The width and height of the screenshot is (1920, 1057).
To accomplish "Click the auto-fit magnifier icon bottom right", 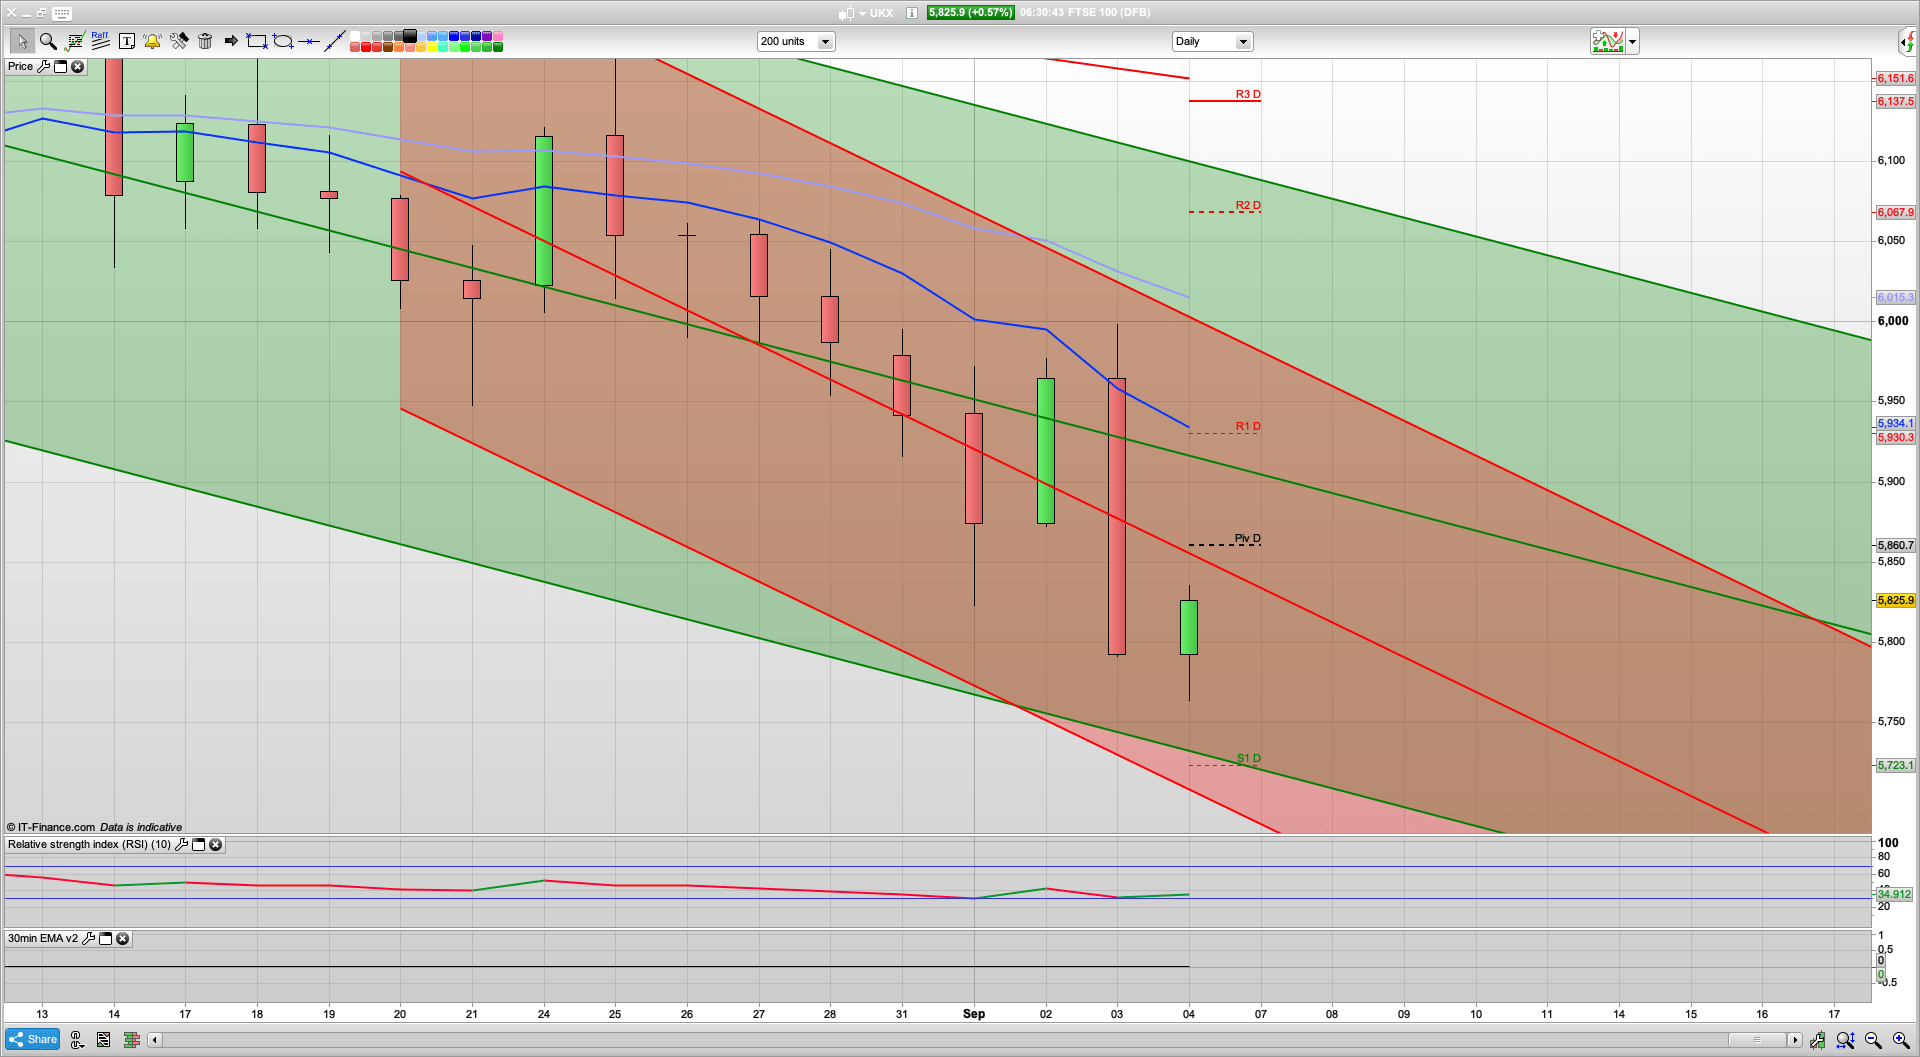I will coord(1845,1040).
